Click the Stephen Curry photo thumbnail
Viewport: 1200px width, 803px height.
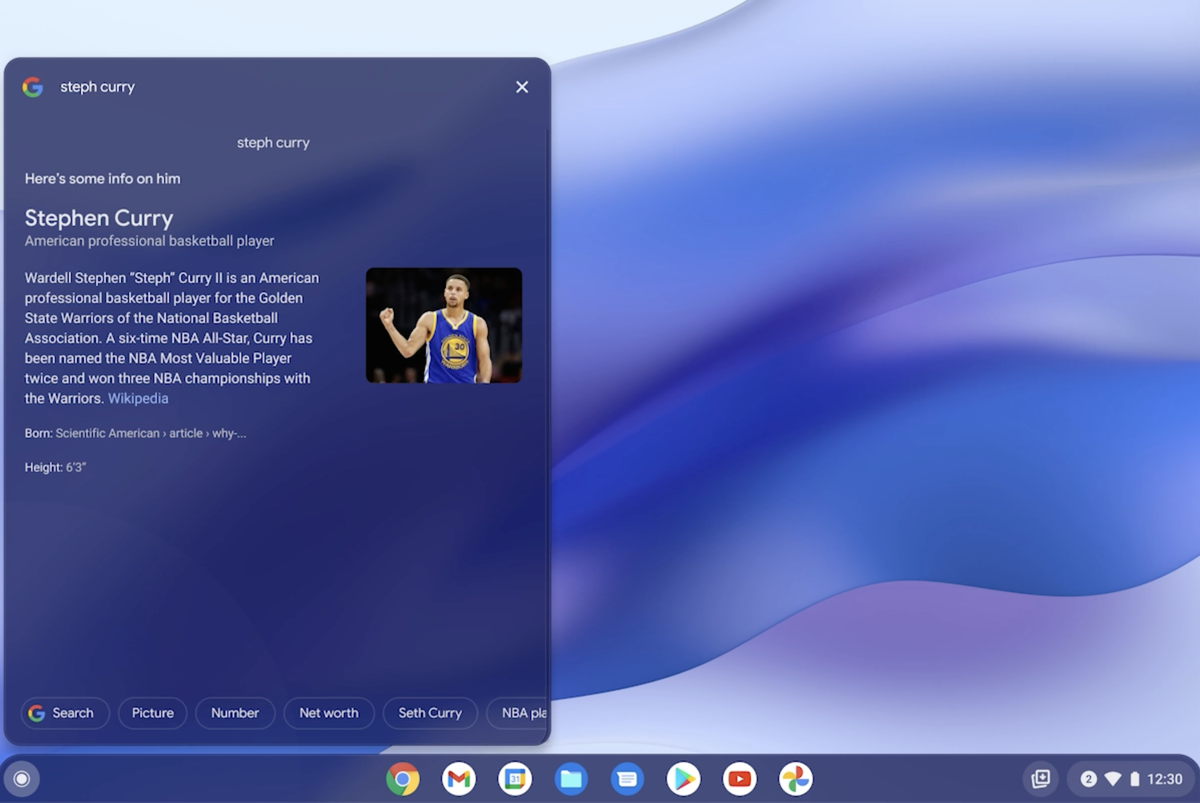pyautogui.click(x=444, y=325)
